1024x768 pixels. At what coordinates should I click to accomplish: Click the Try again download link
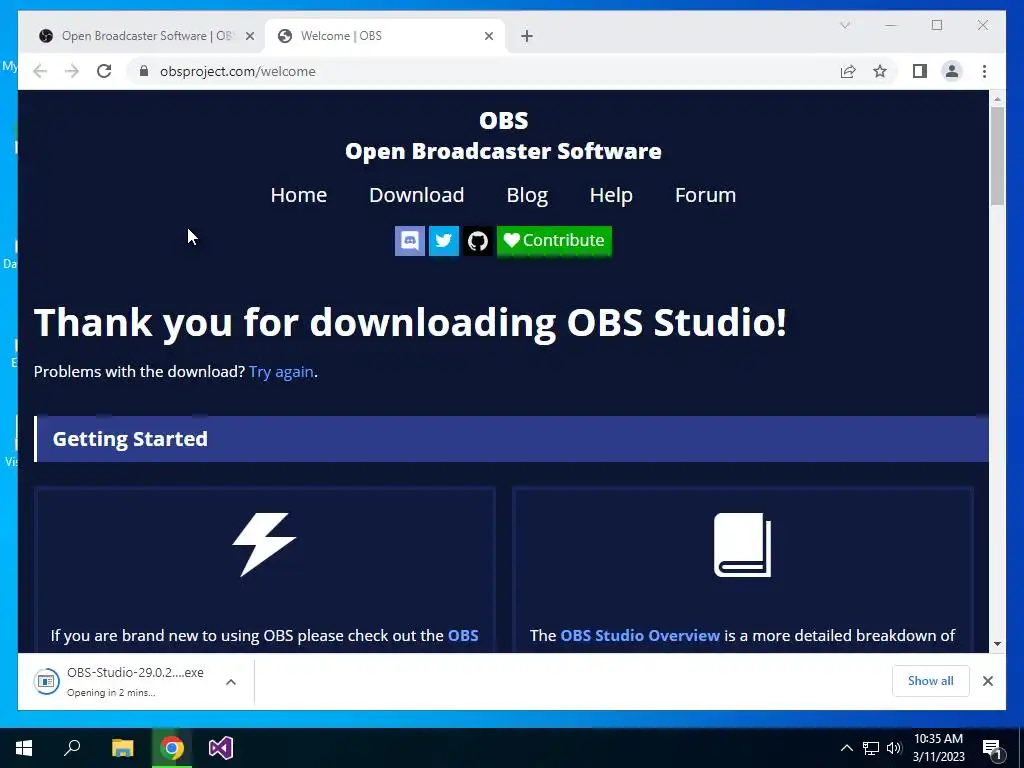click(281, 372)
